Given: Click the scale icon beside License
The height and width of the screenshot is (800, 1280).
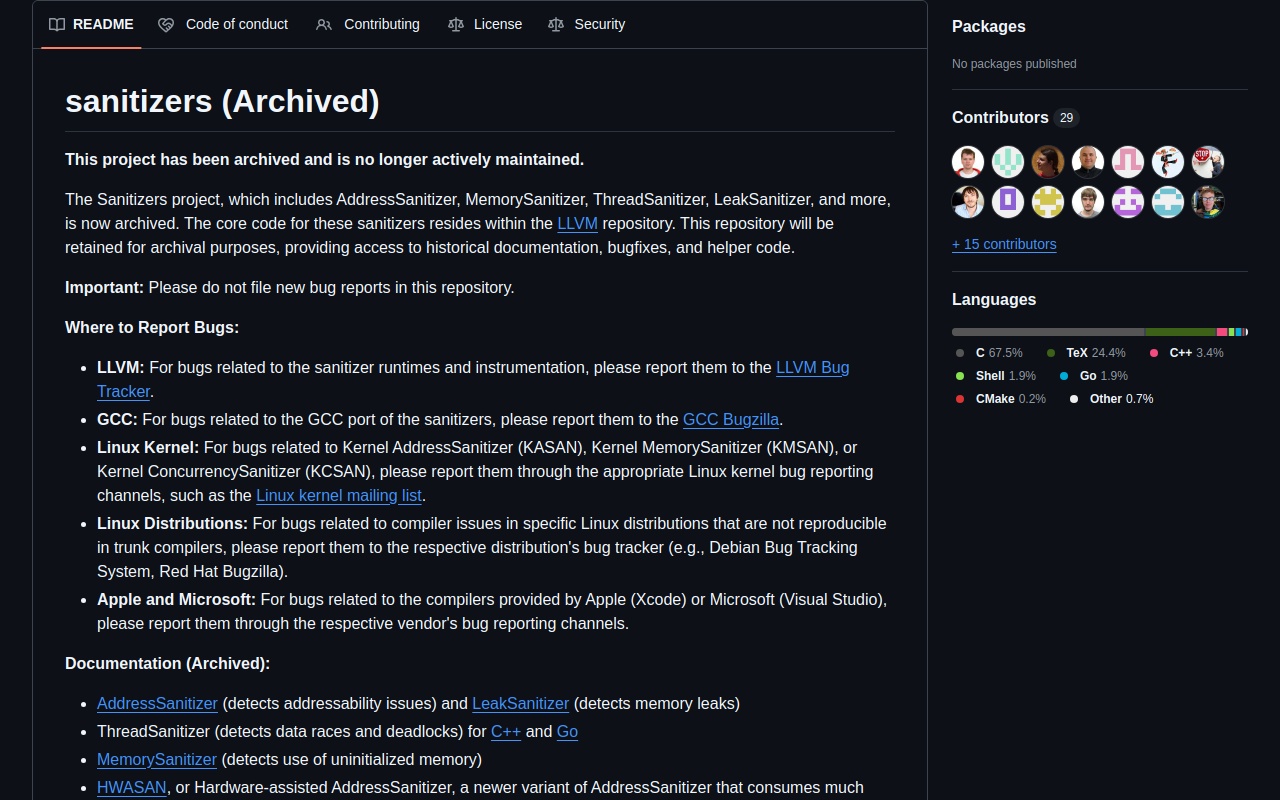Looking at the screenshot, I should click(x=456, y=24).
